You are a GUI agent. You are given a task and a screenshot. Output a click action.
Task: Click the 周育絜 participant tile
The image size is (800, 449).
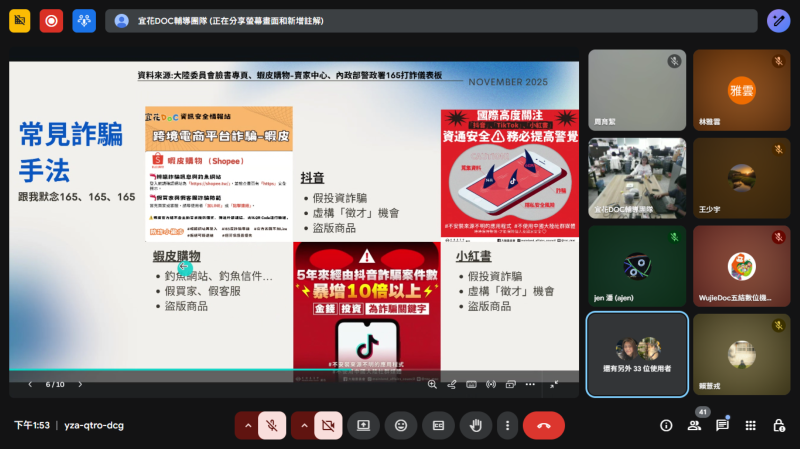click(637, 90)
